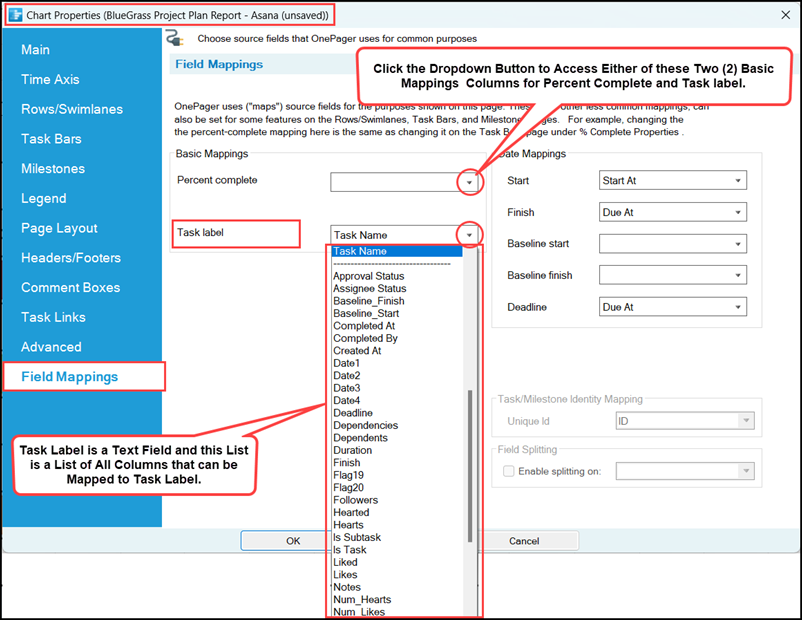Open the Baseline finish dropdown
802x620 pixels.
pos(739,275)
